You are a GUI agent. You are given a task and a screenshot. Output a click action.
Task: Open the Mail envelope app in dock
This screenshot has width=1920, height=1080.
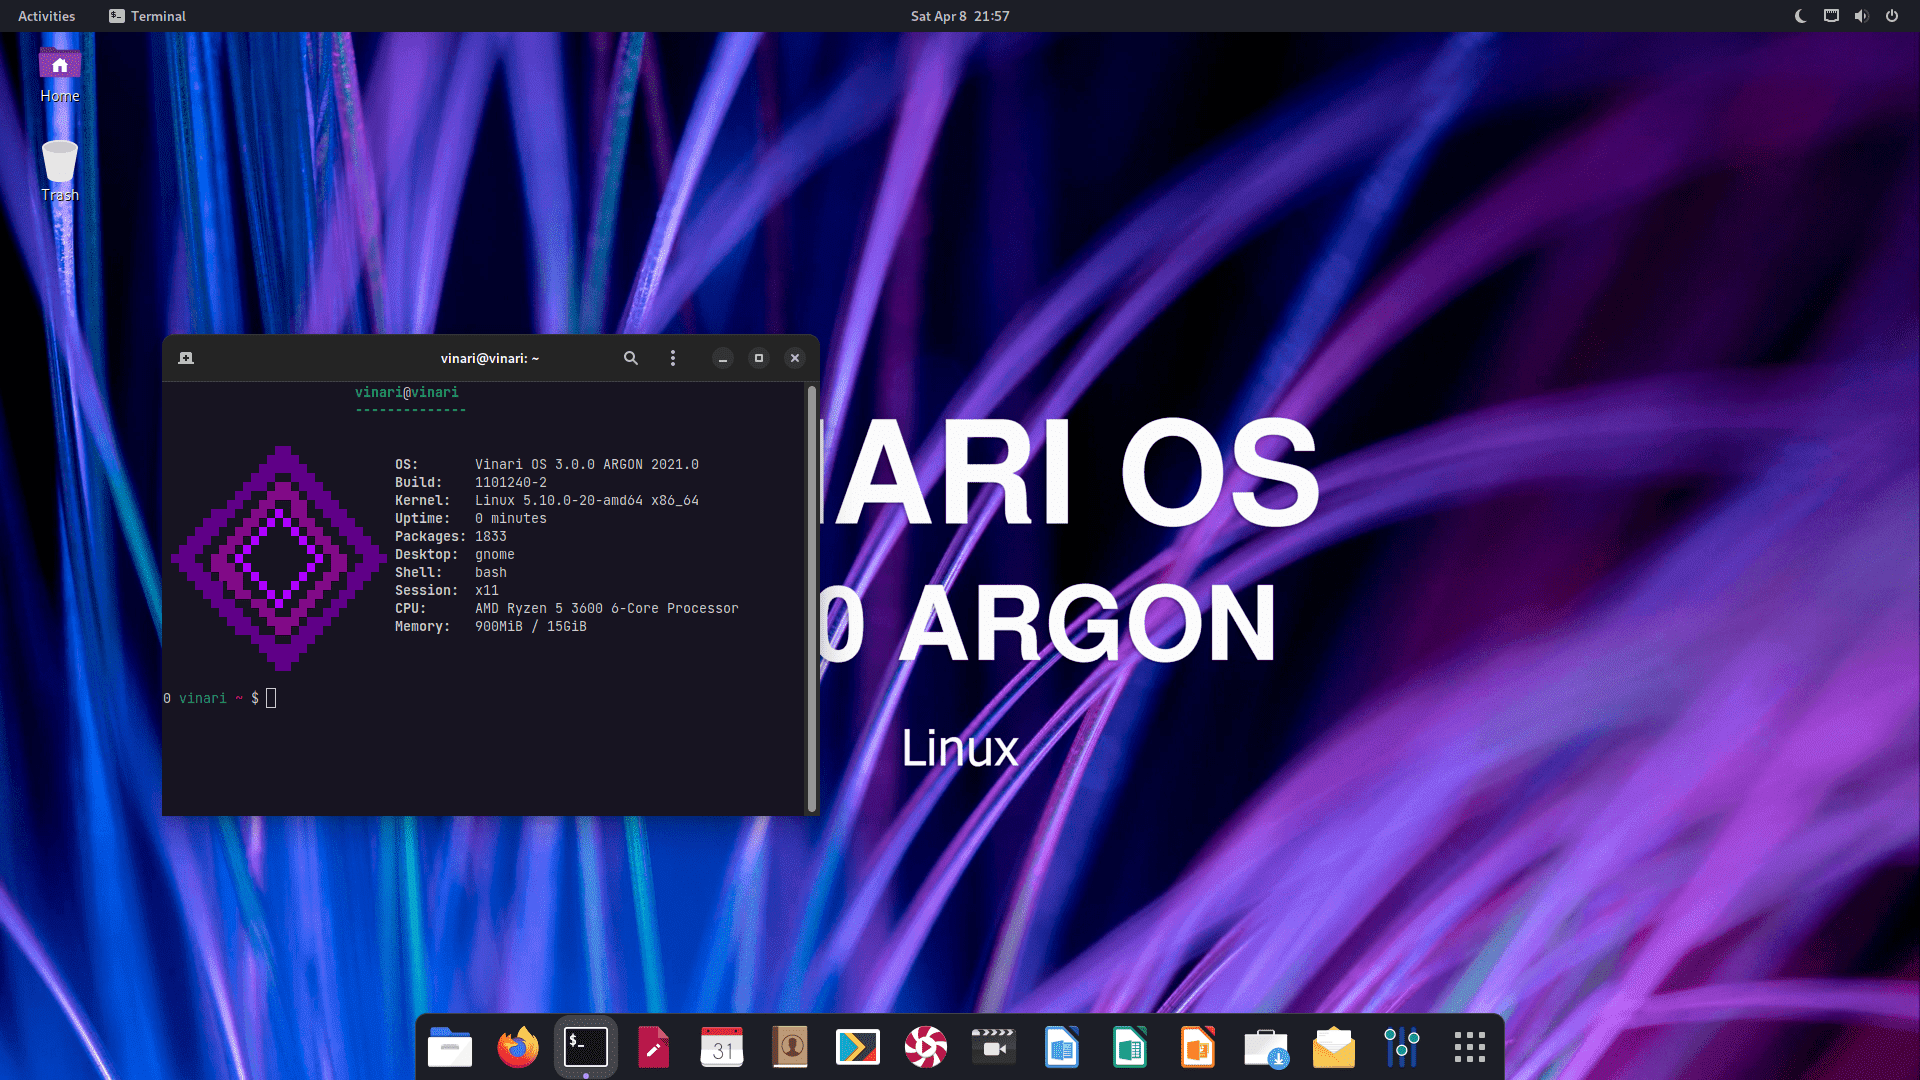[1334, 1047]
